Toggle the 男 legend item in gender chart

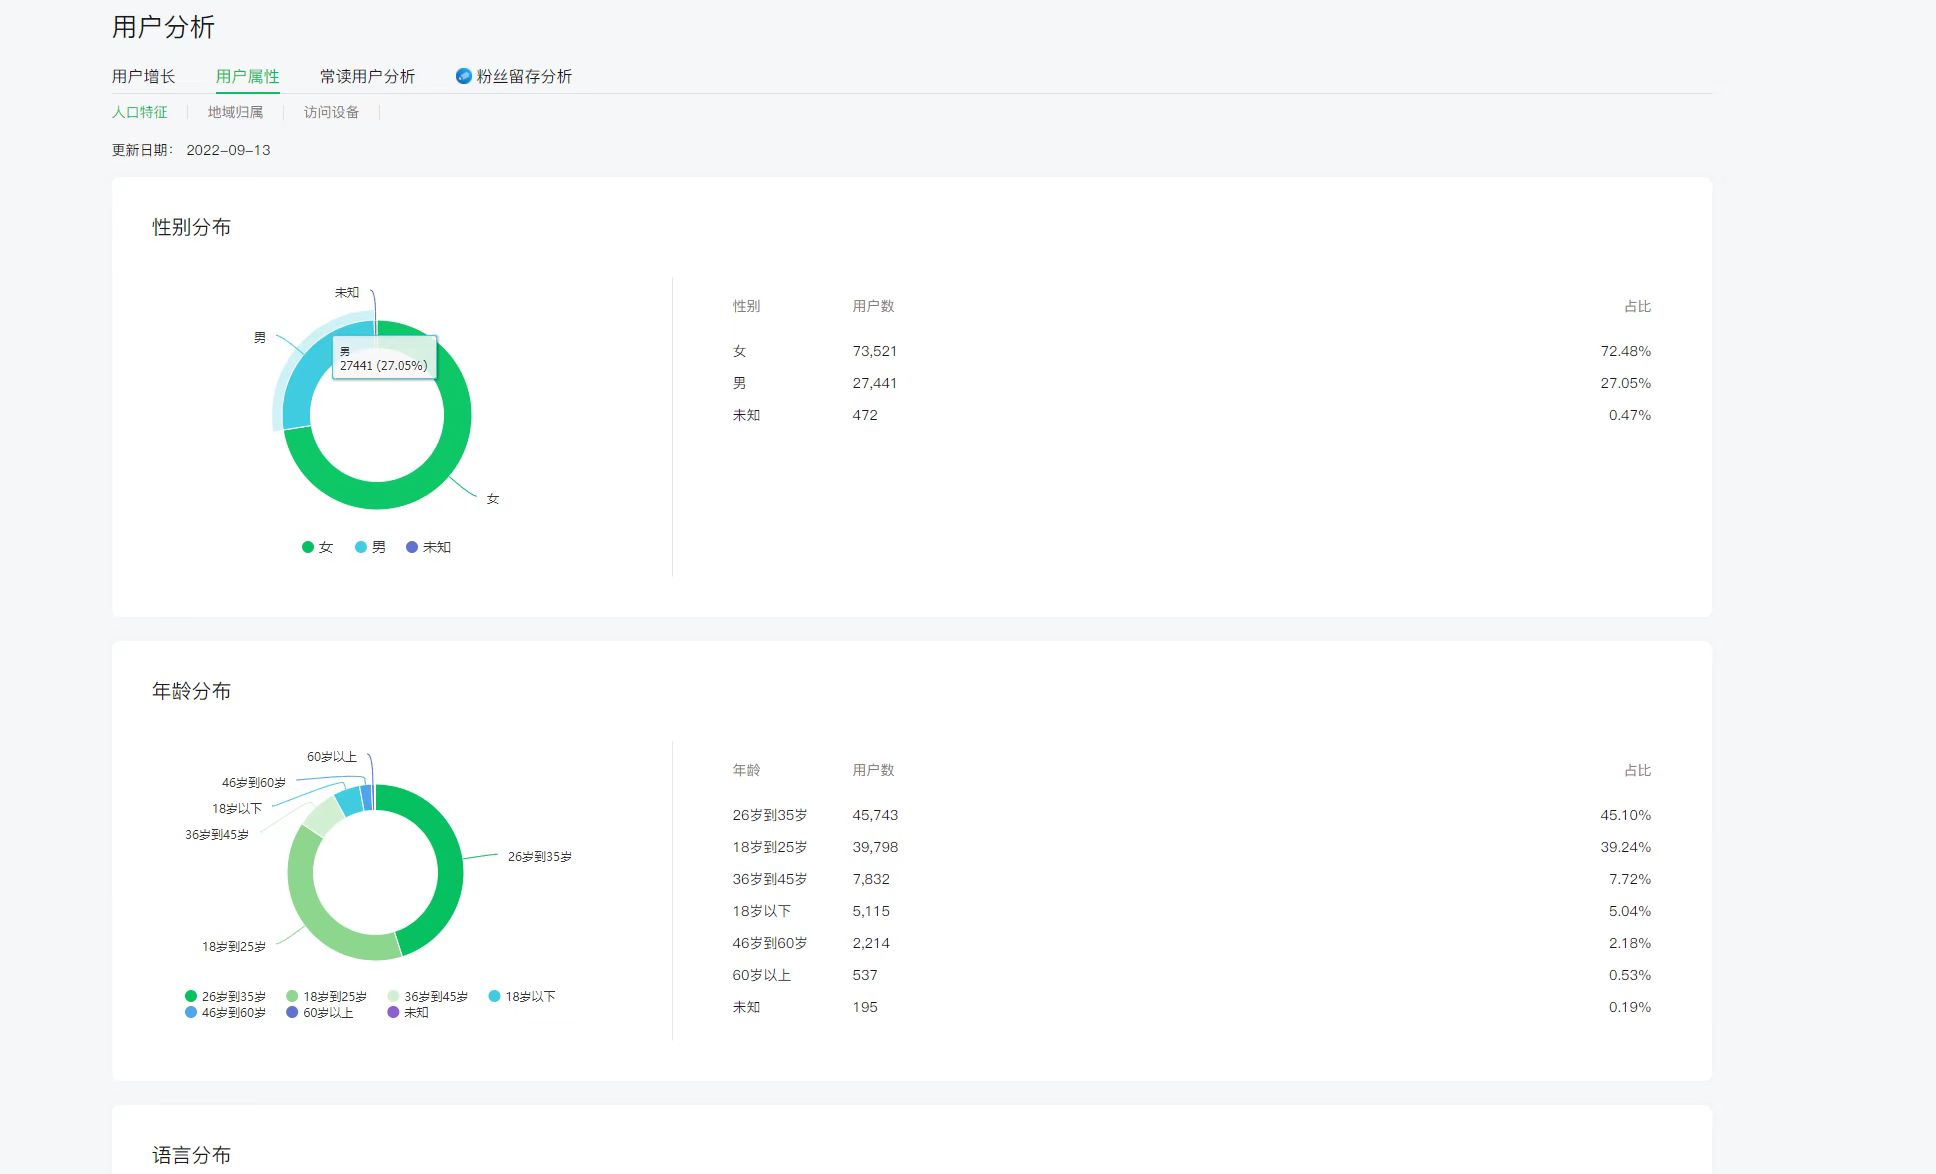tap(371, 547)
